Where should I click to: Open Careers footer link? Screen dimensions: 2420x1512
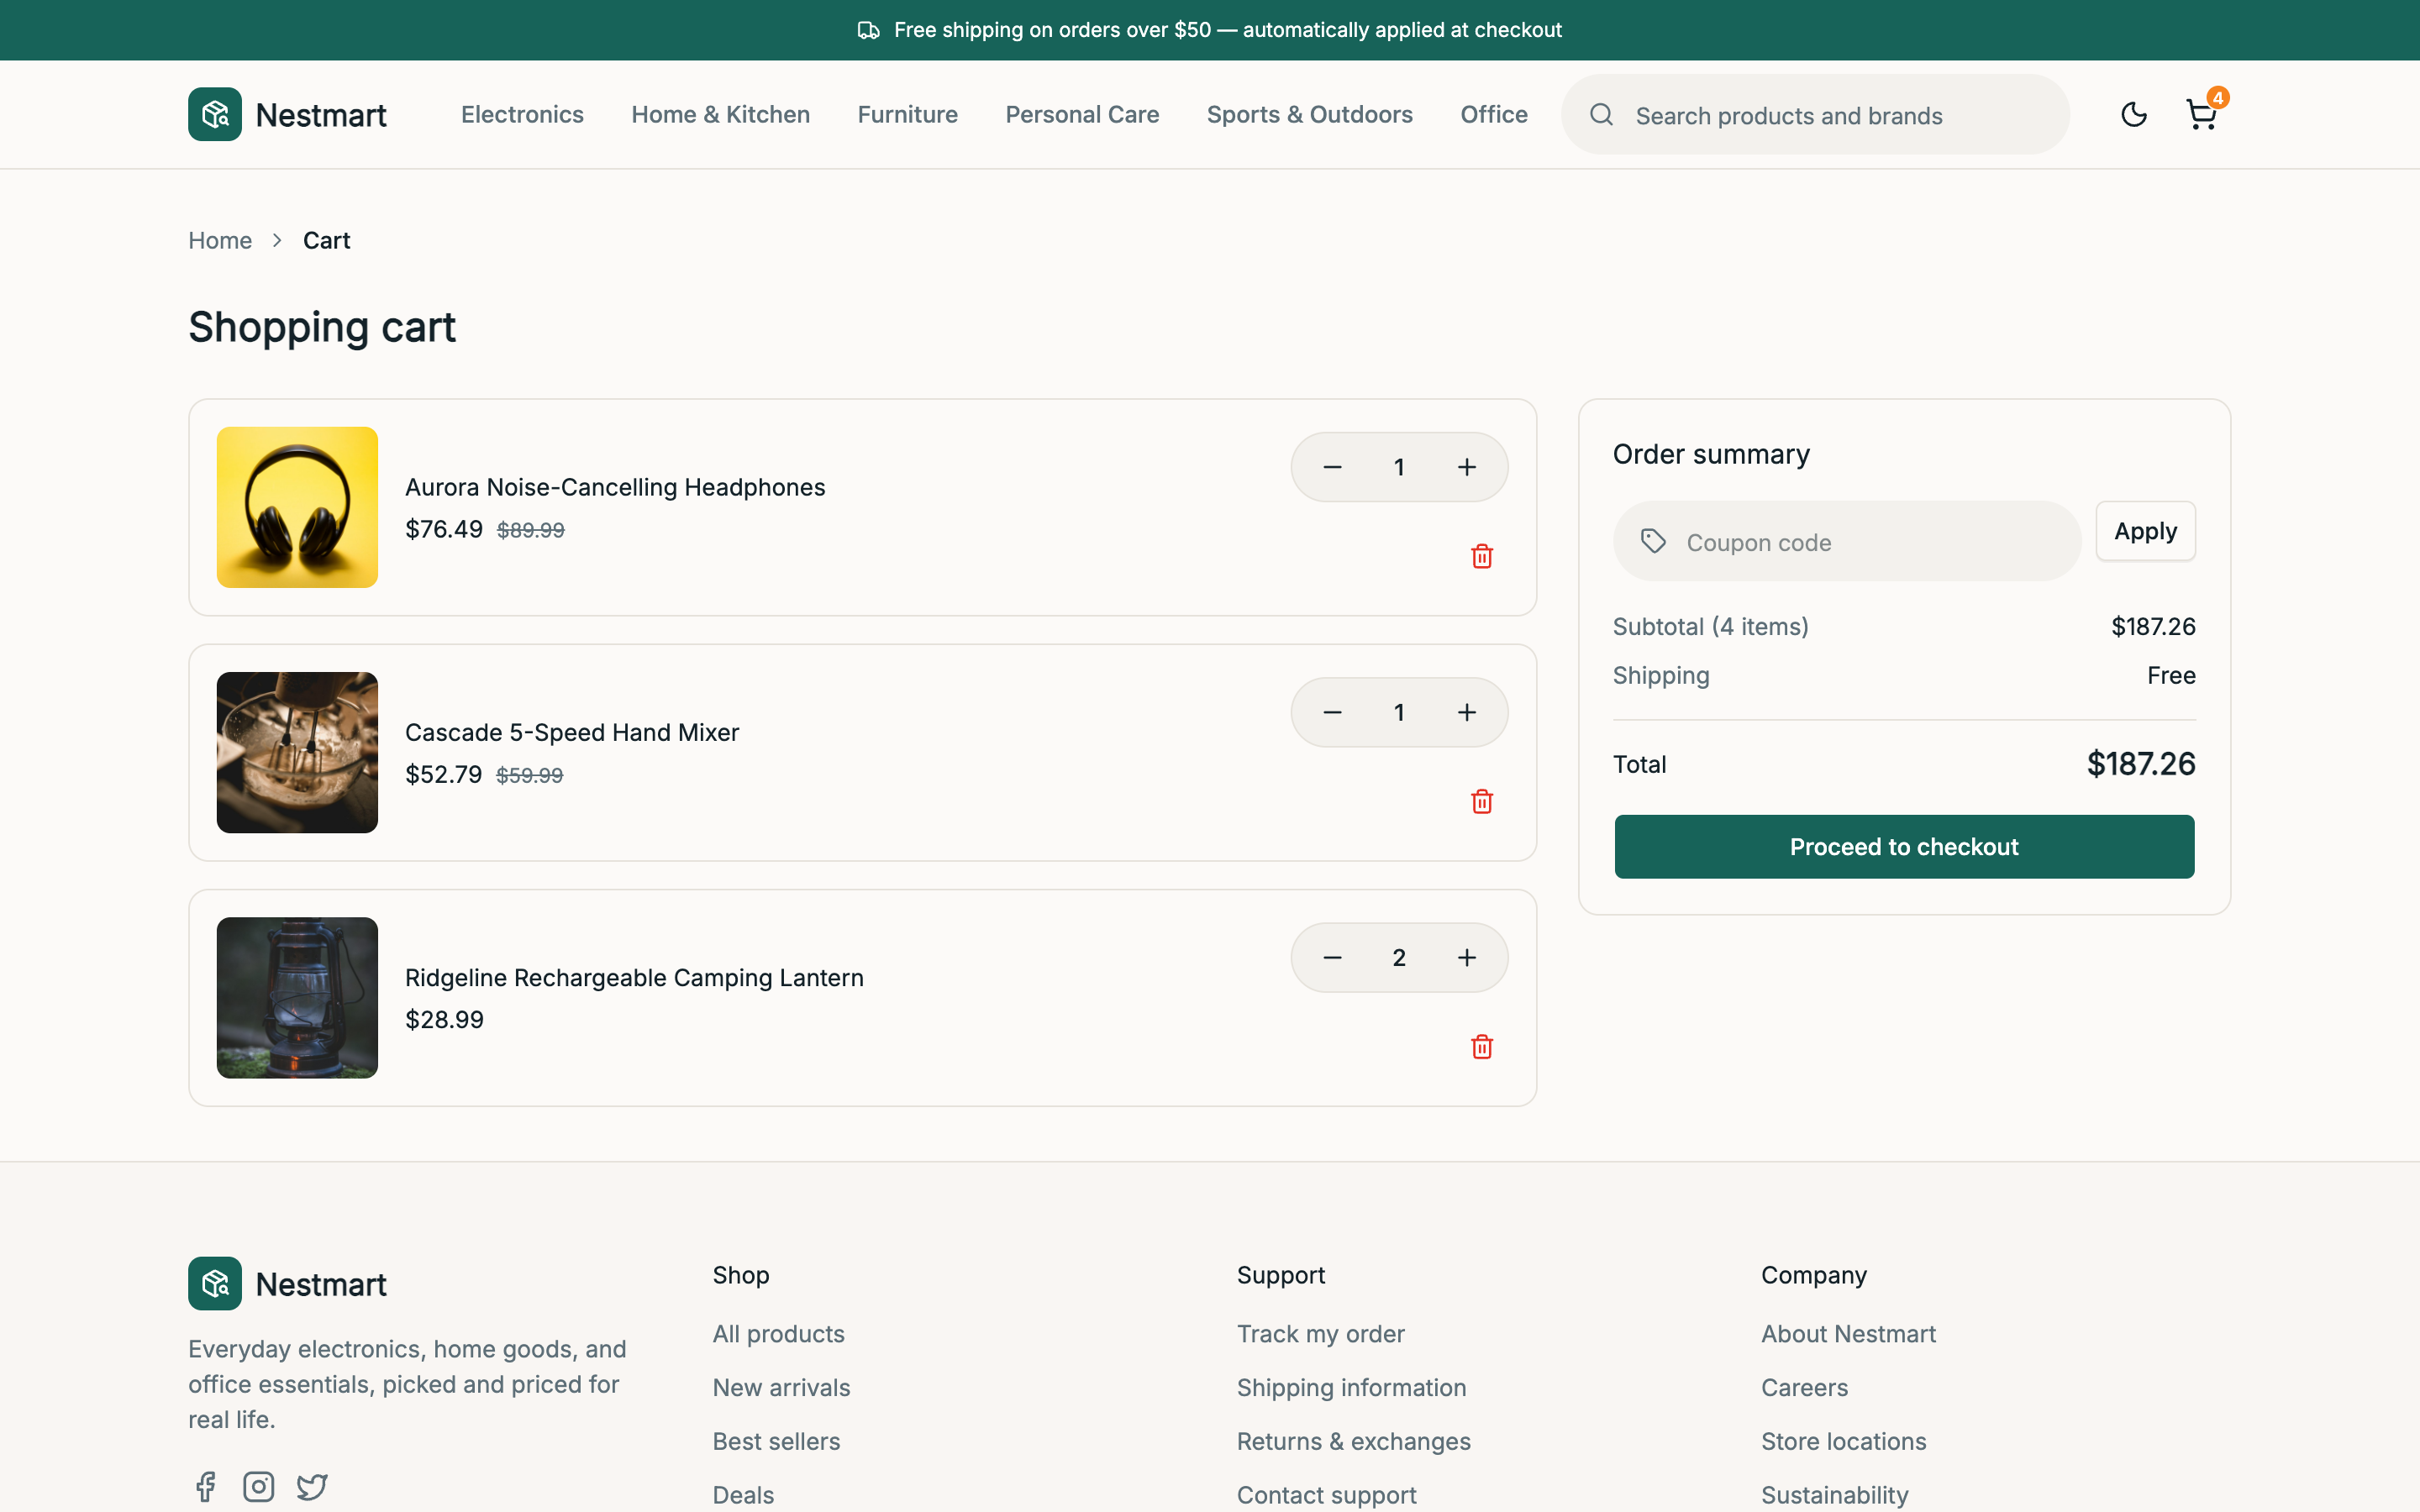click(x=1804, y=1387)
